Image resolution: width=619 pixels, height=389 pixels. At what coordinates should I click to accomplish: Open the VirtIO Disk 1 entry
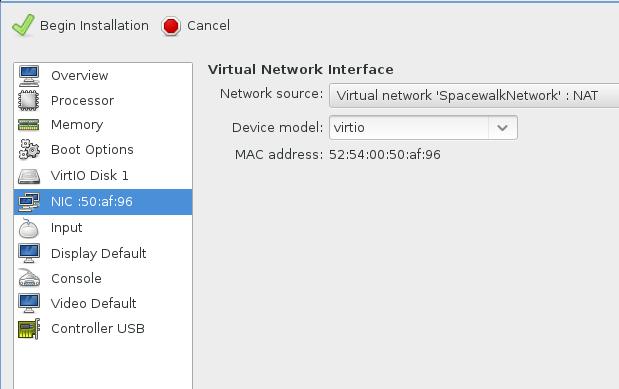point(103,176)
